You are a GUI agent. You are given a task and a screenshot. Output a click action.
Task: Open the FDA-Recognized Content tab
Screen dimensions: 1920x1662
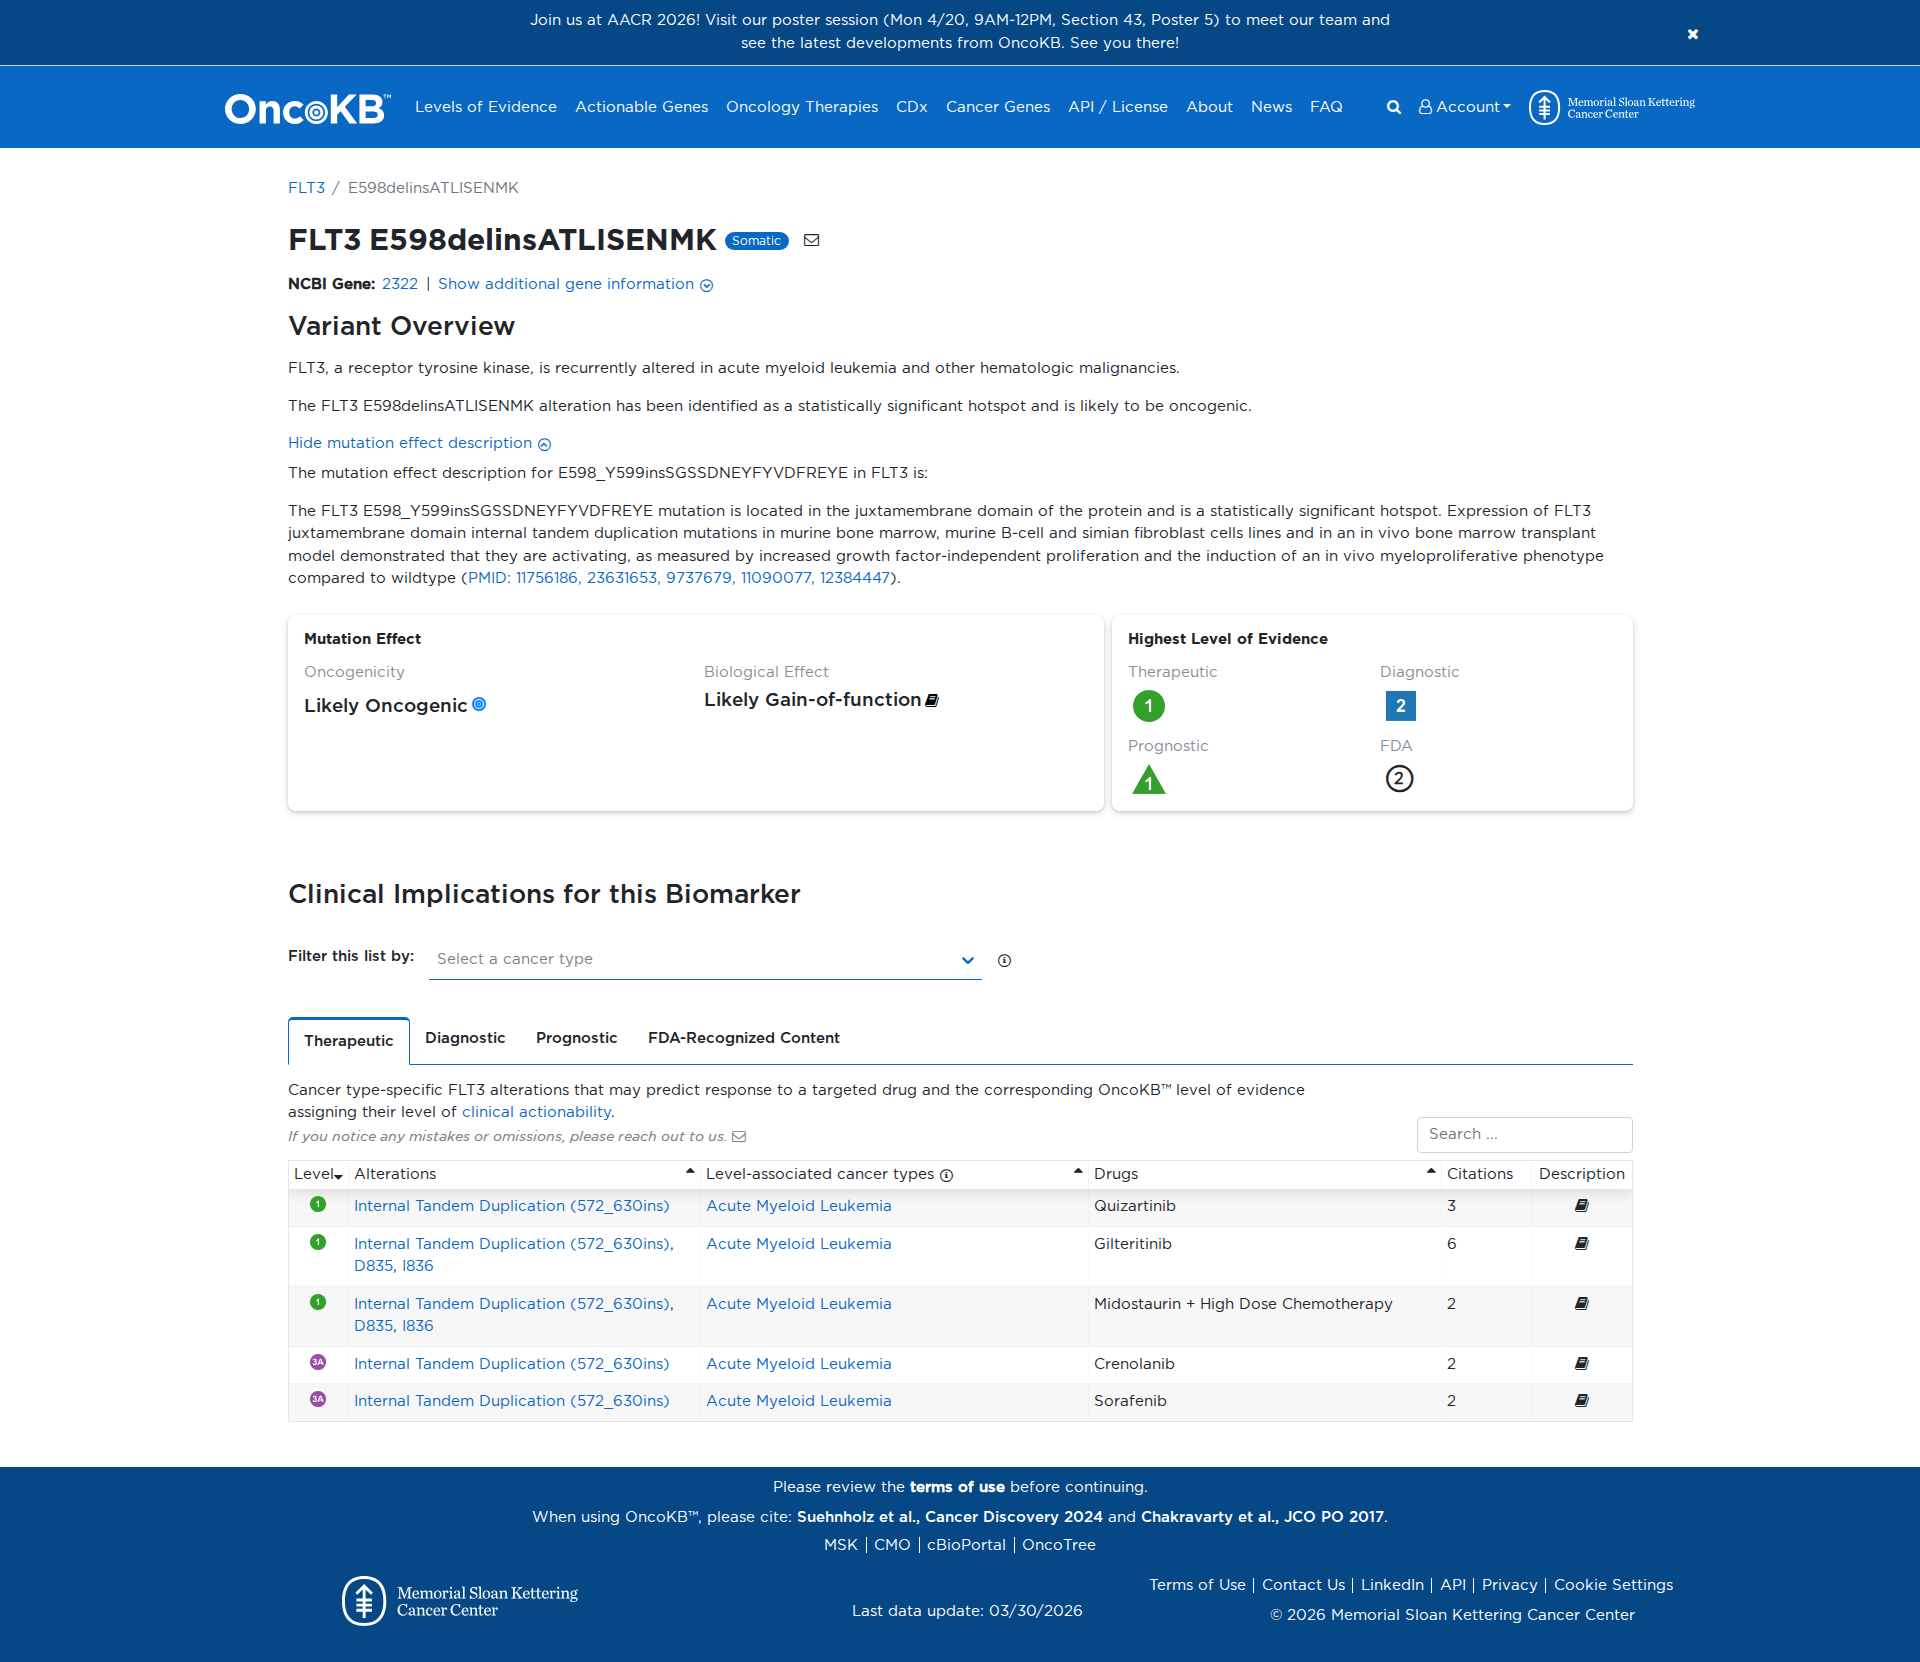tap(744, 1038)
